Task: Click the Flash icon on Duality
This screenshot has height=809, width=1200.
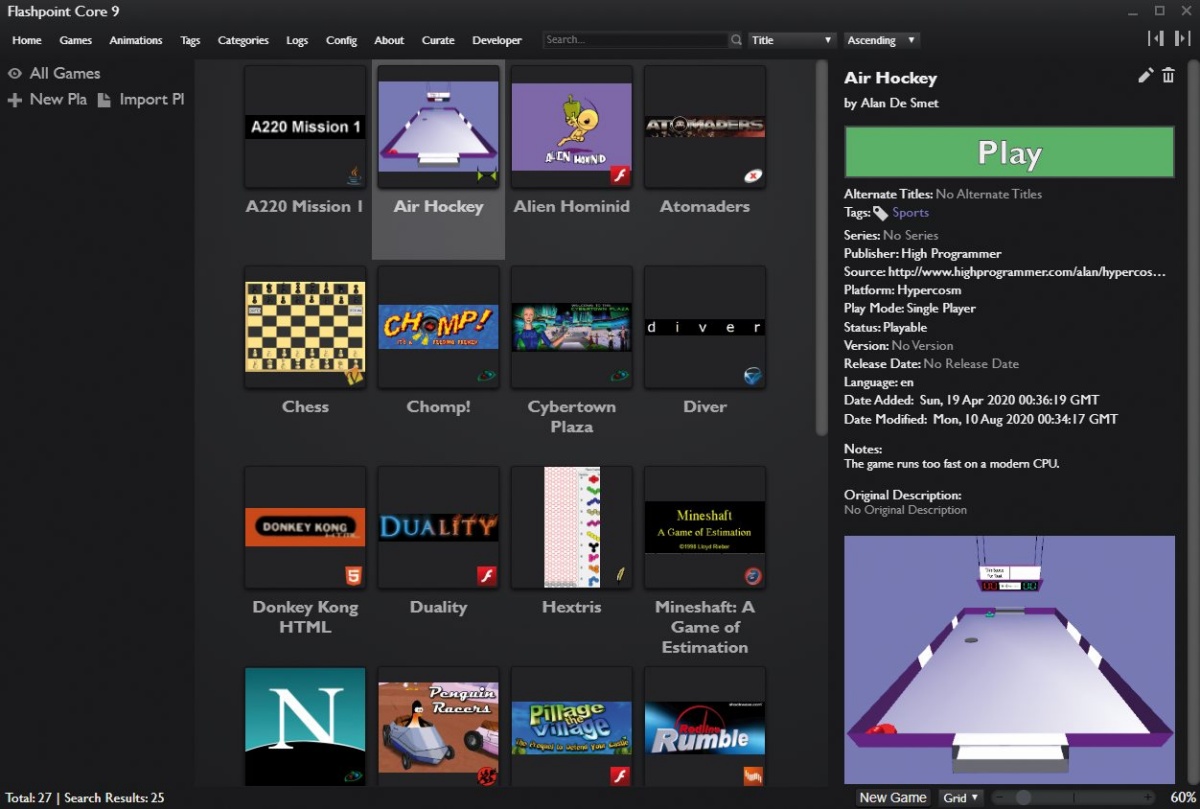Action: 487,576
